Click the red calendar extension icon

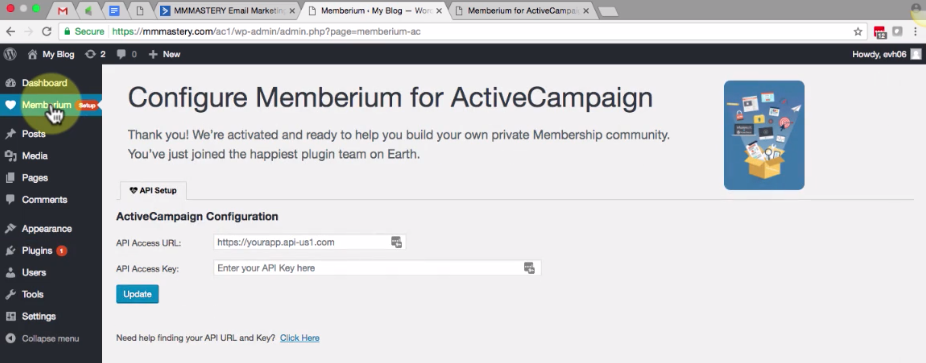point(880,32)
